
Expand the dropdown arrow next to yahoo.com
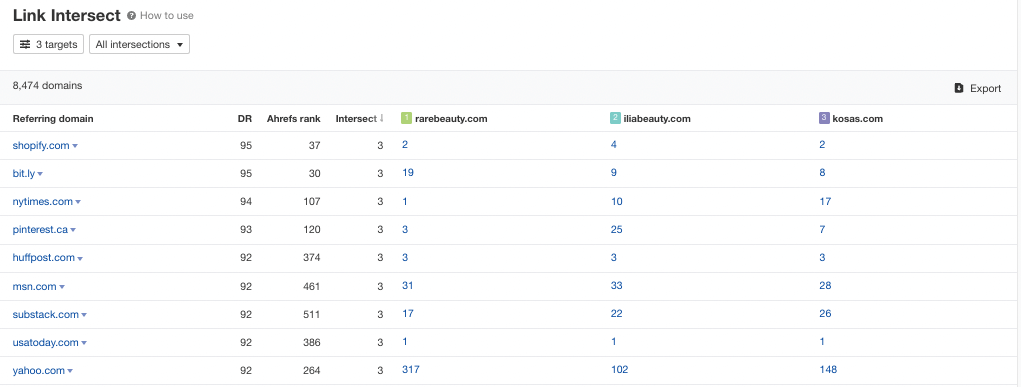coord(70,371)
